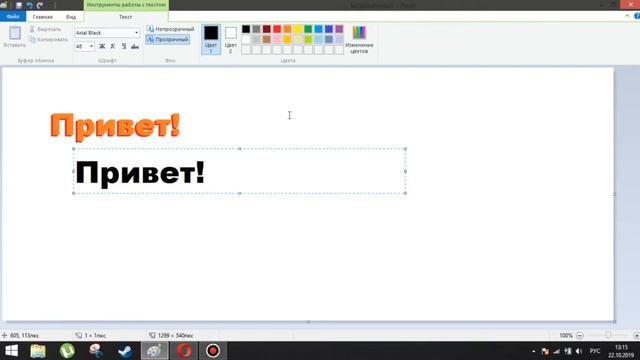
Task: Open the Windows Start menu
Action: (x=11, y=351)
